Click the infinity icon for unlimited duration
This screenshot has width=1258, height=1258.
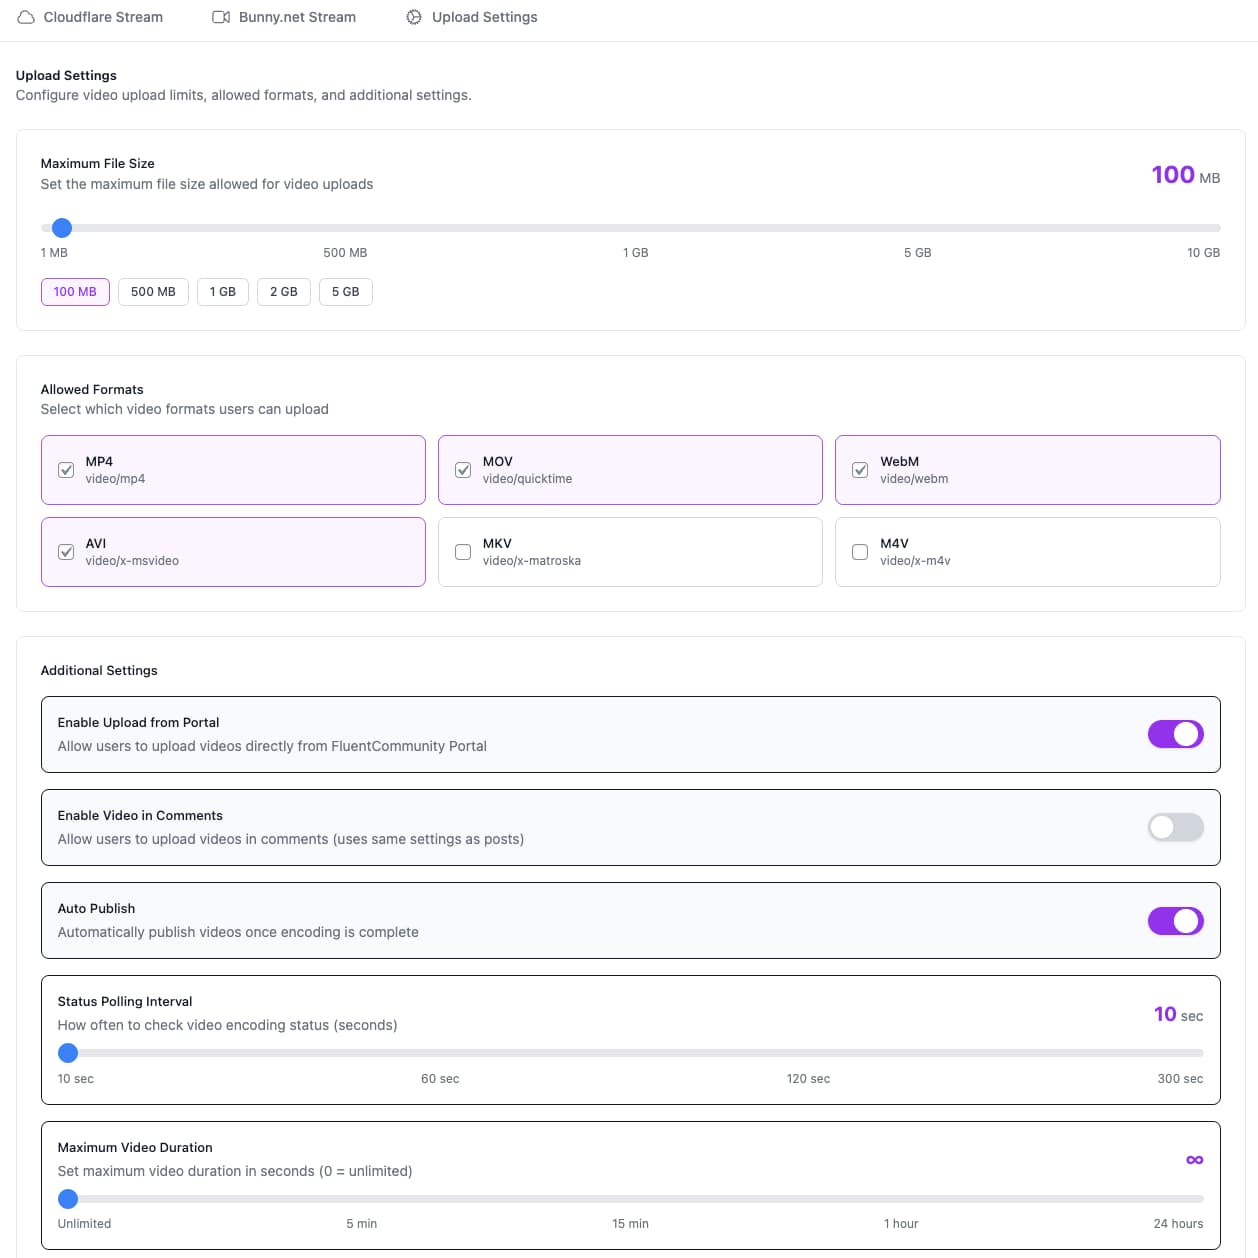tap(1195, 1159)
